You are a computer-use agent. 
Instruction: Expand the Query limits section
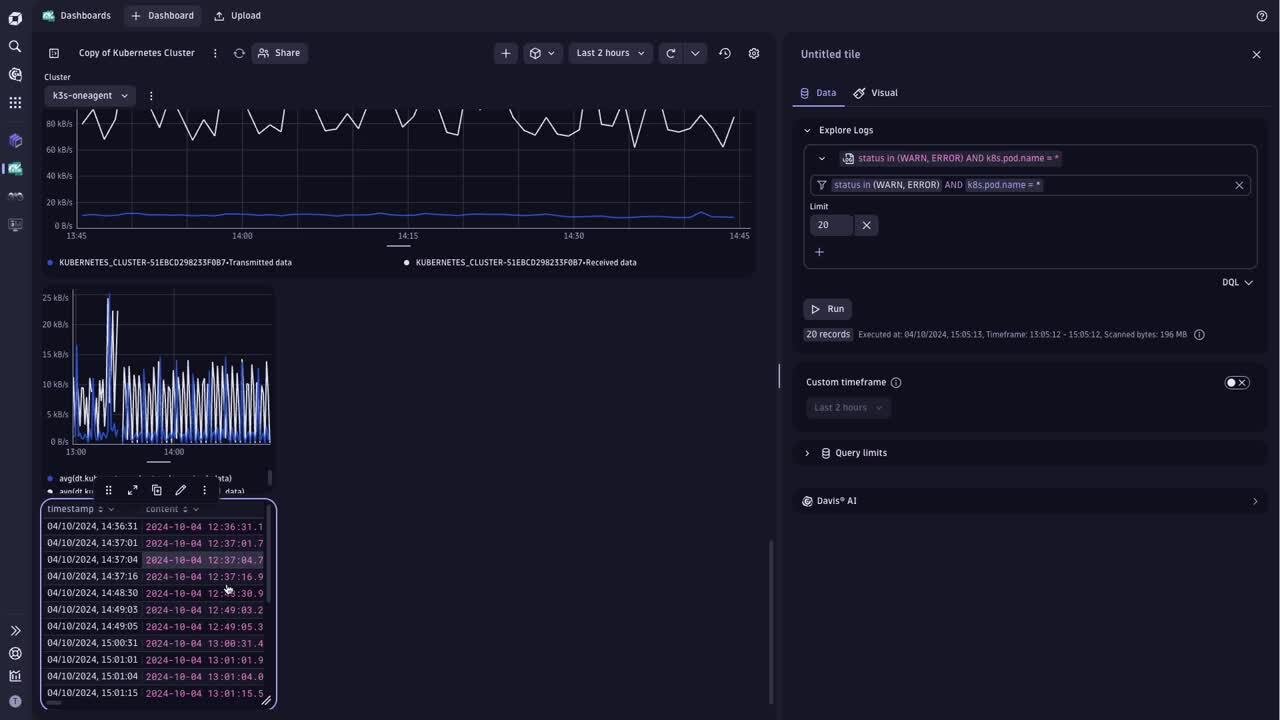tap(807, 453)
